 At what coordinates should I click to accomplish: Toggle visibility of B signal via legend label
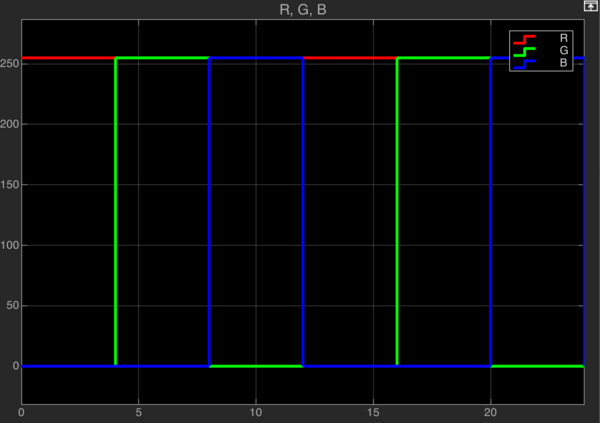pos(565,62)
